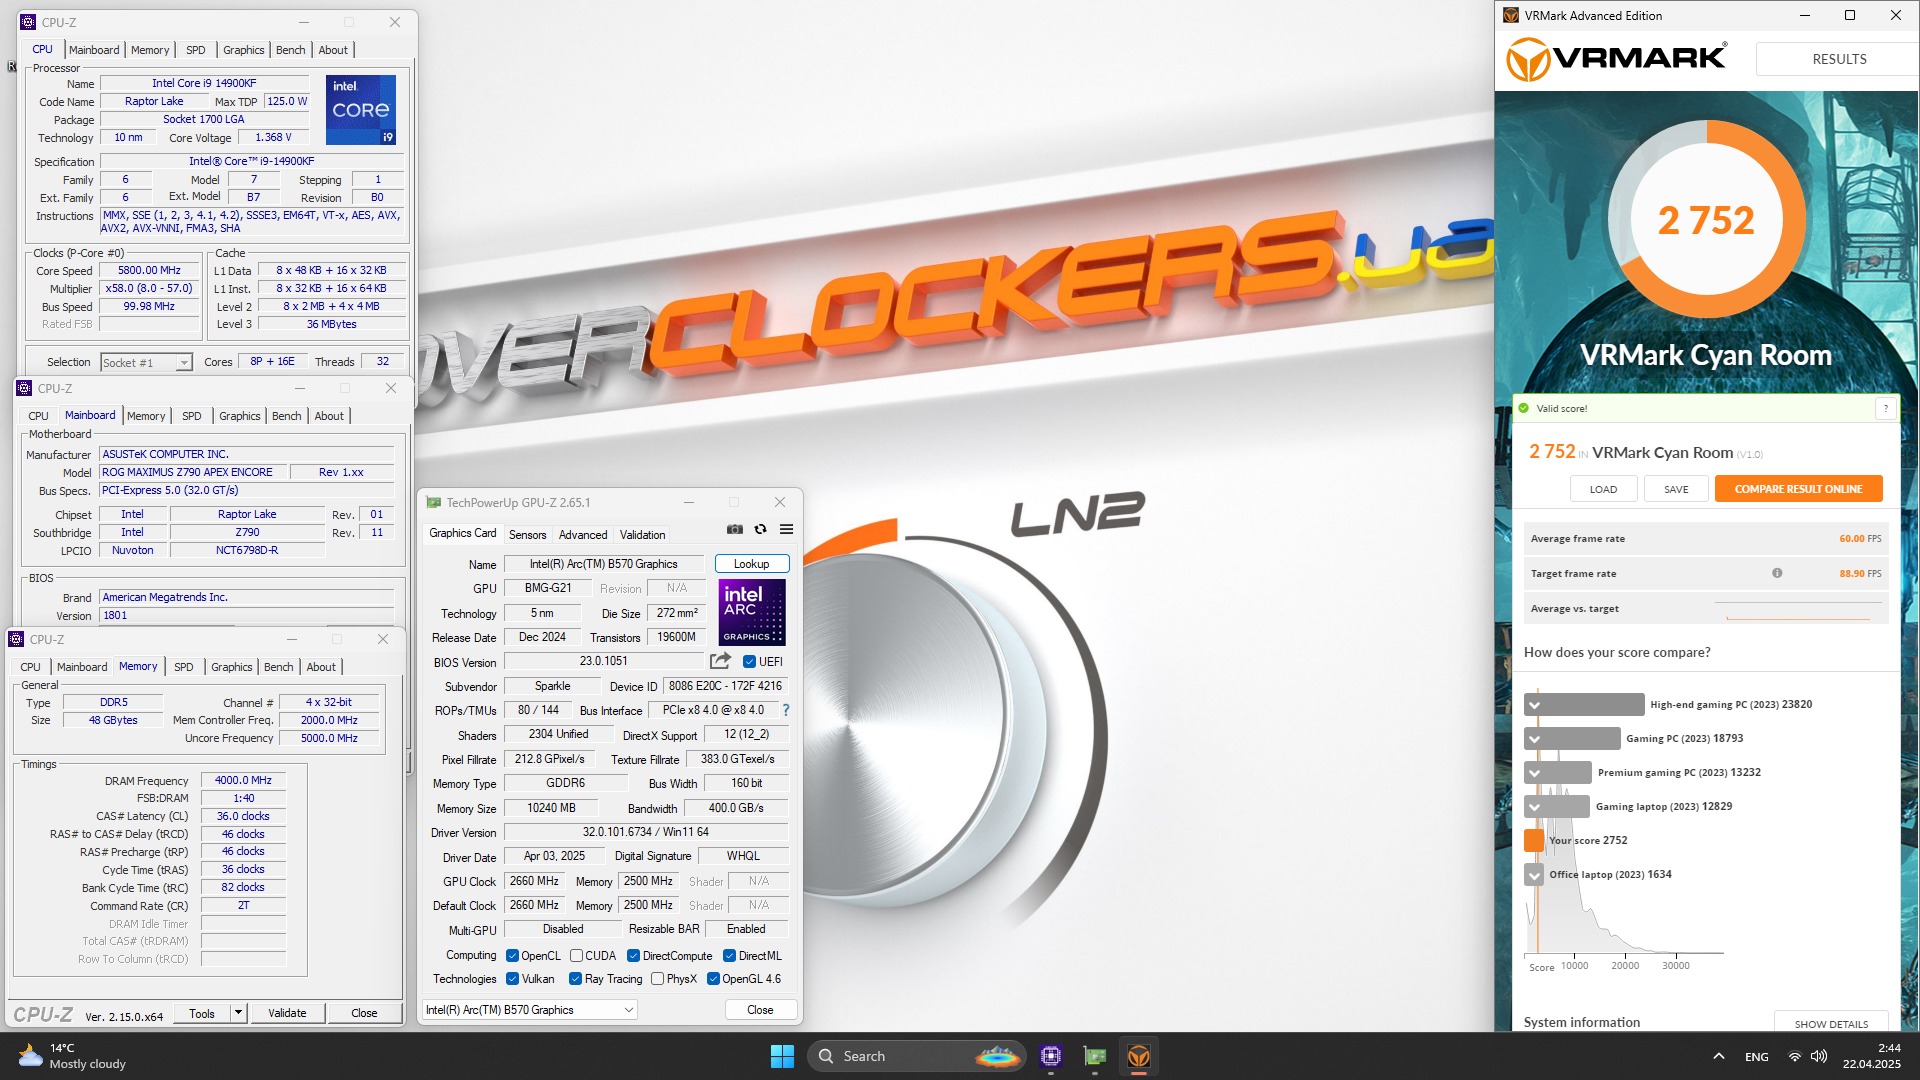The height and width of the screenshot is (1080, 1920).
Task: Click the orange Your score marker
Action: 1534,840
